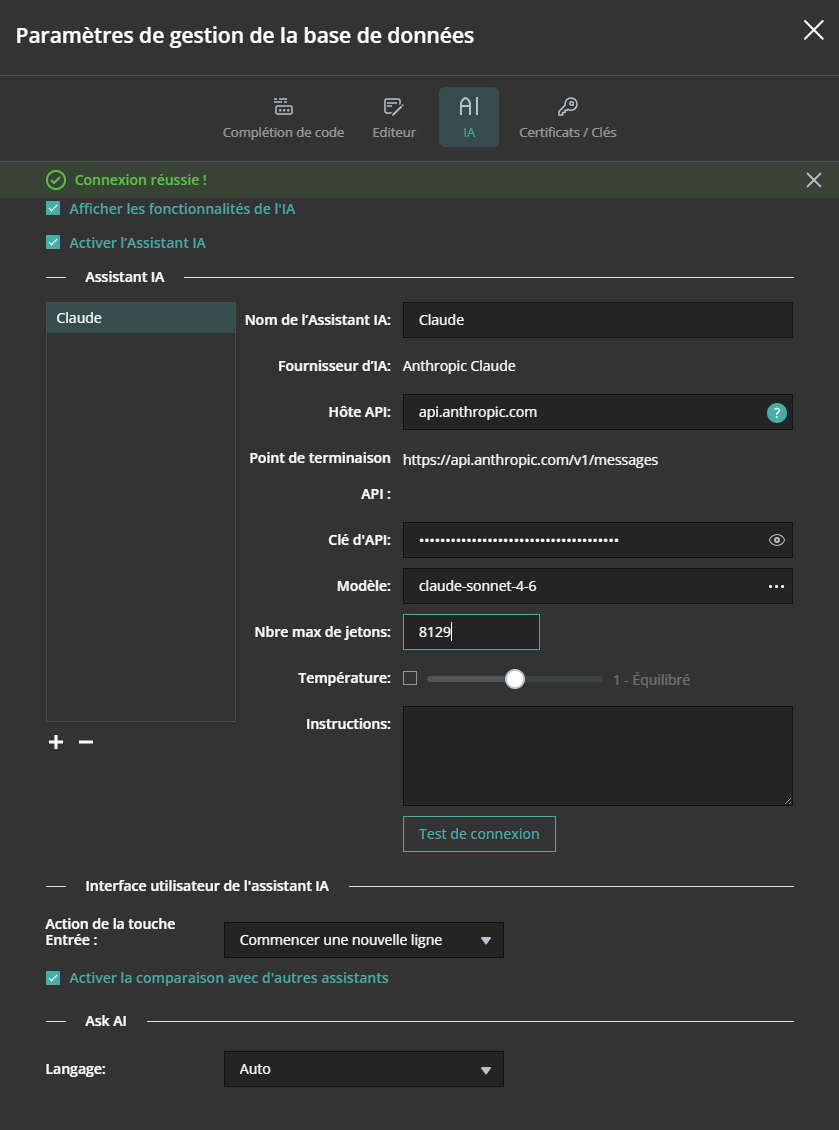Toggle Afficher les fonctionnalités de l'IA checkbox
The width and height of the screenshot is (839, 1130).
click(x=53, y=209)
